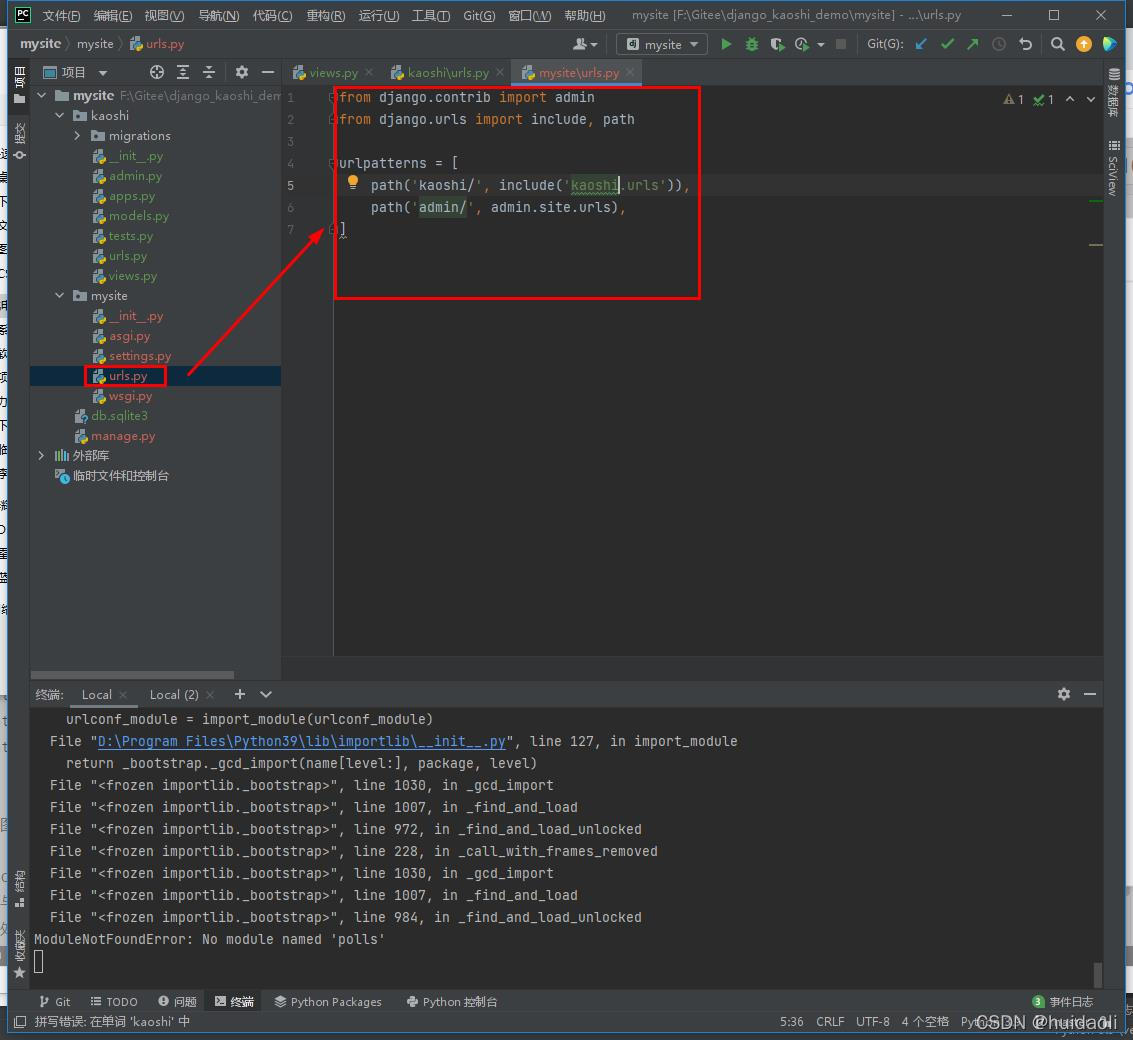Image resolution: width=1133 pixels, height=1040 pixels.
Task: Collapse the kaoshi folder
Action: click(60, 116)
